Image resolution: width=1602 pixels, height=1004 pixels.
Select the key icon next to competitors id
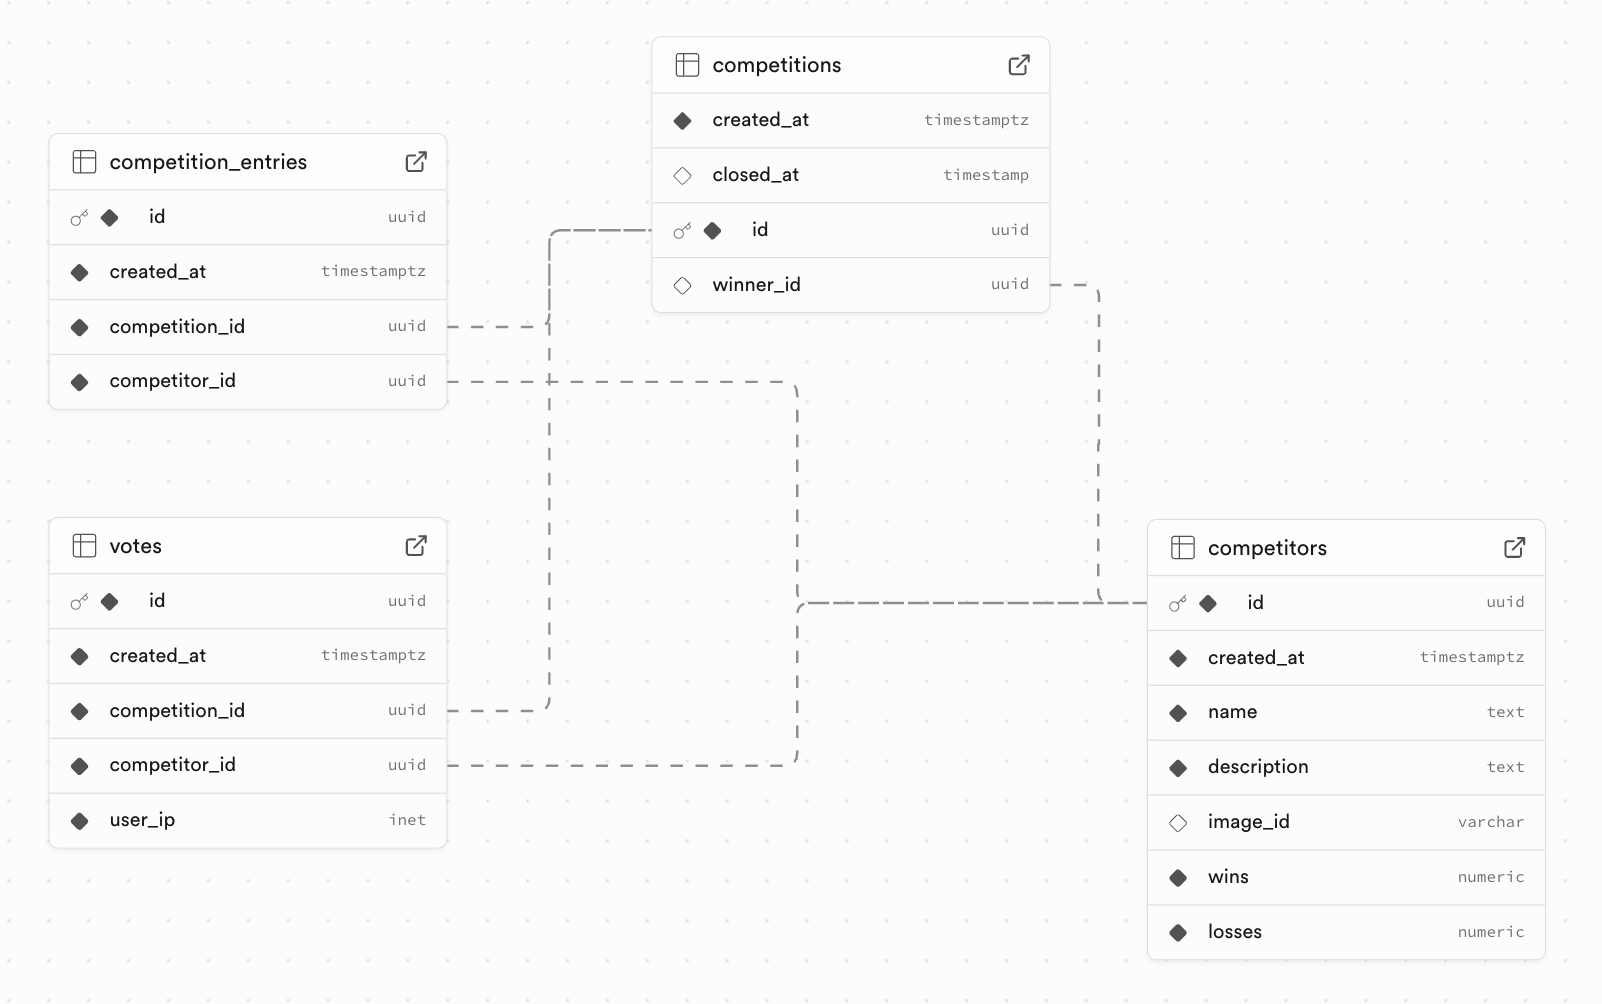click(1177, 603)
